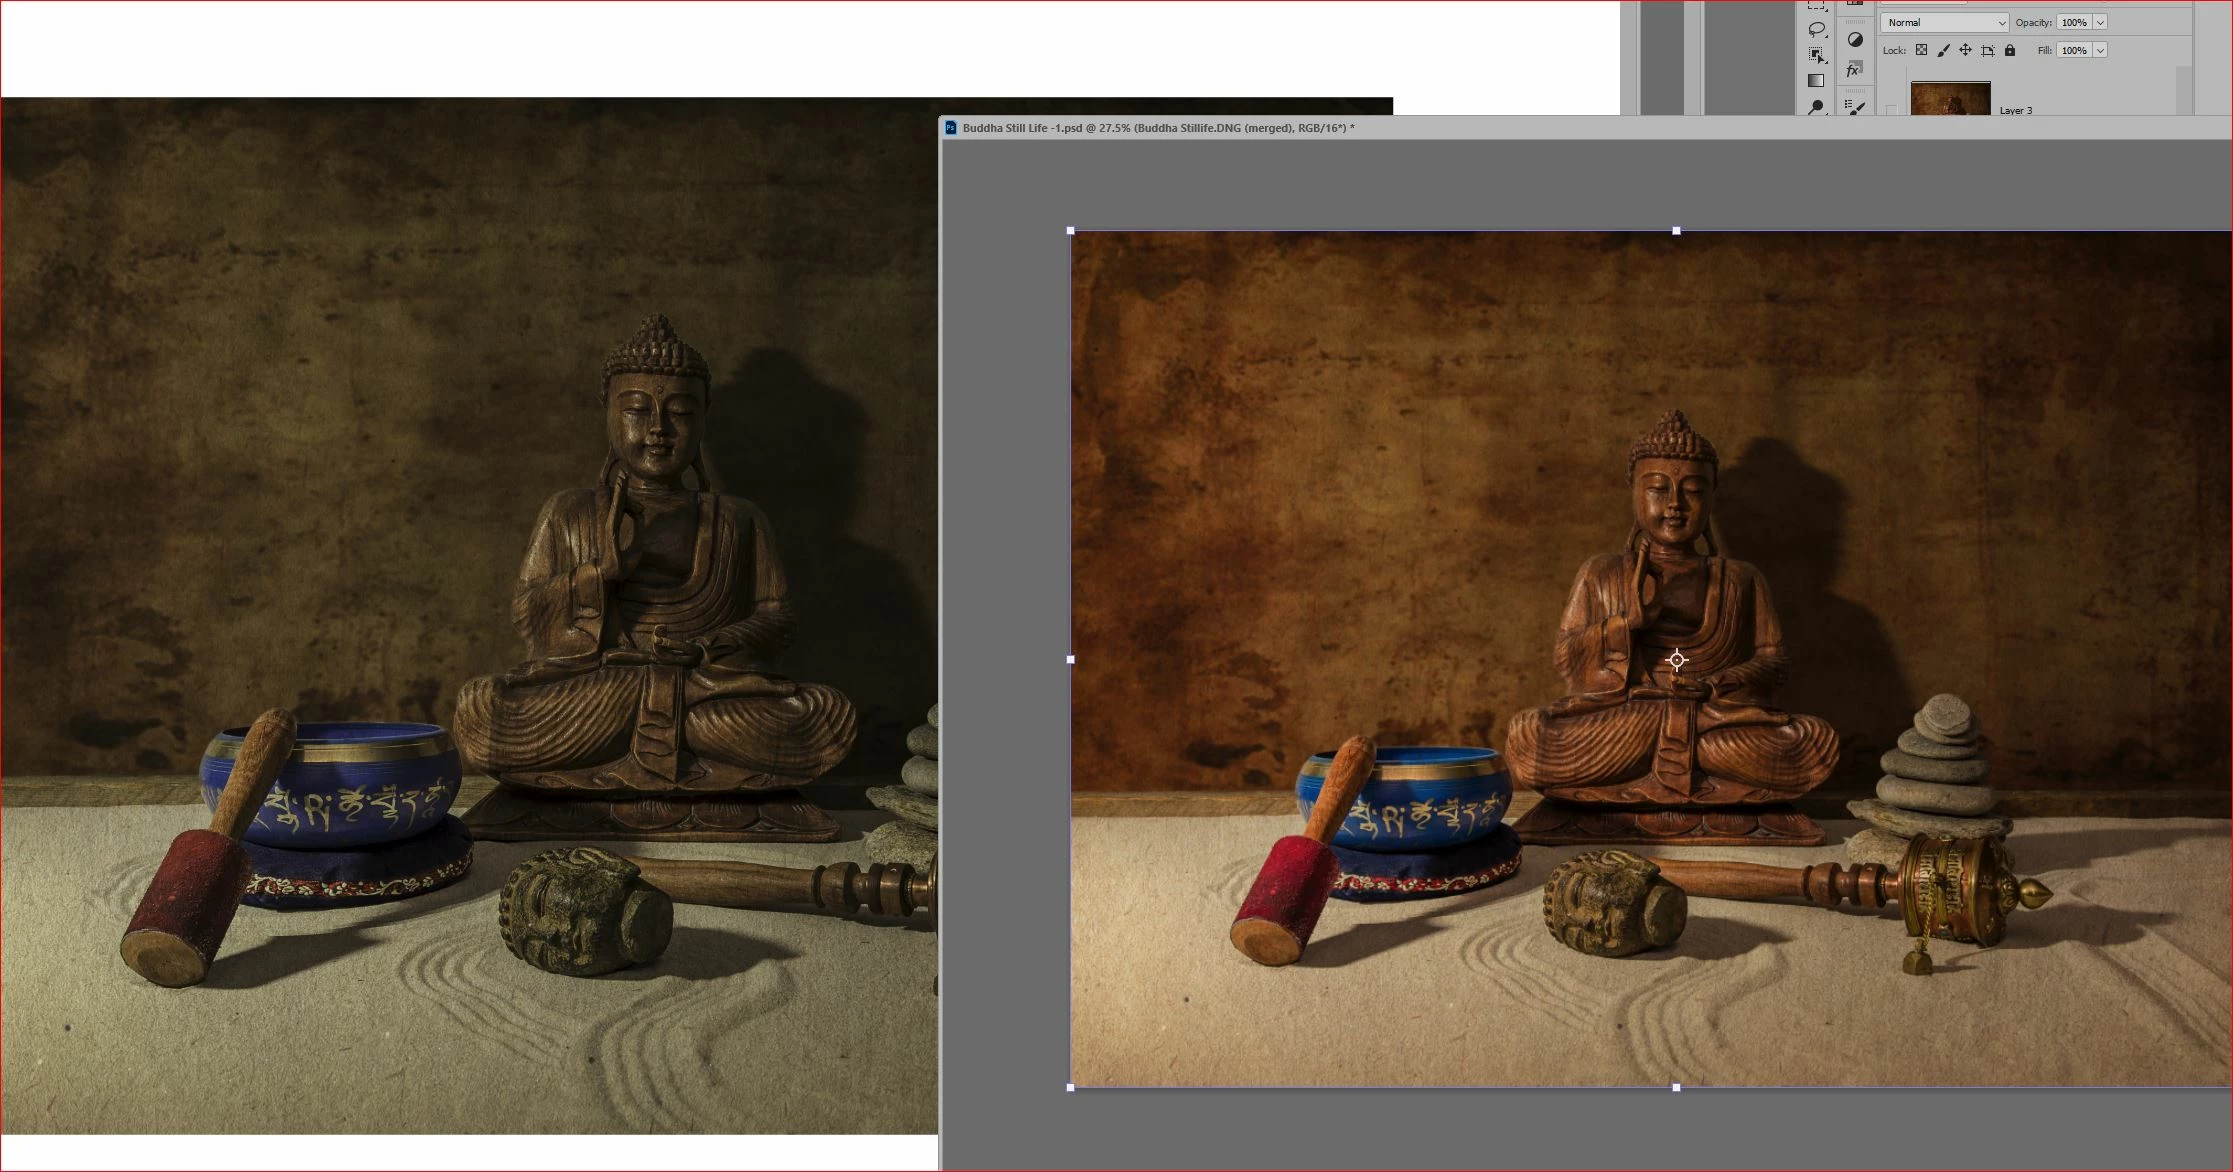This screenshot has width=2233, height=1172.
Task: Click the Opacity 100% value field
Action: point(2073,22)
